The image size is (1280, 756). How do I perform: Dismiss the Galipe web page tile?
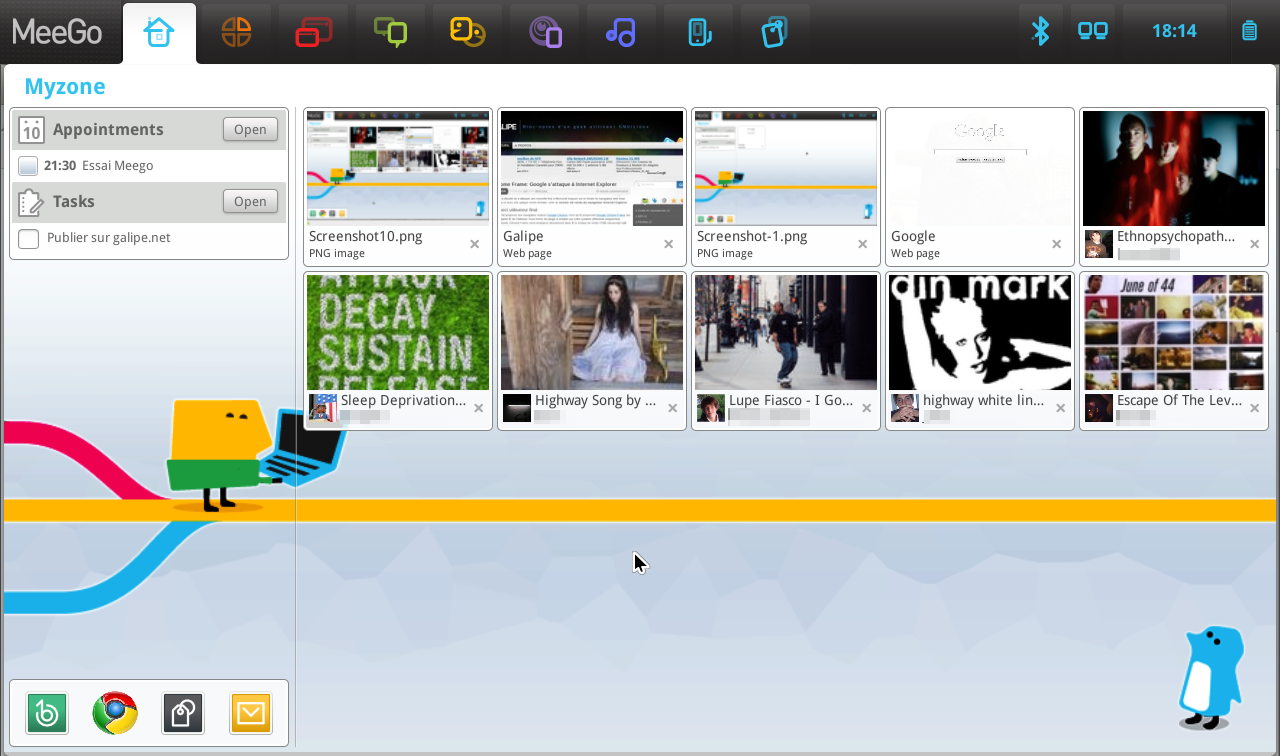tap(669, 244)
